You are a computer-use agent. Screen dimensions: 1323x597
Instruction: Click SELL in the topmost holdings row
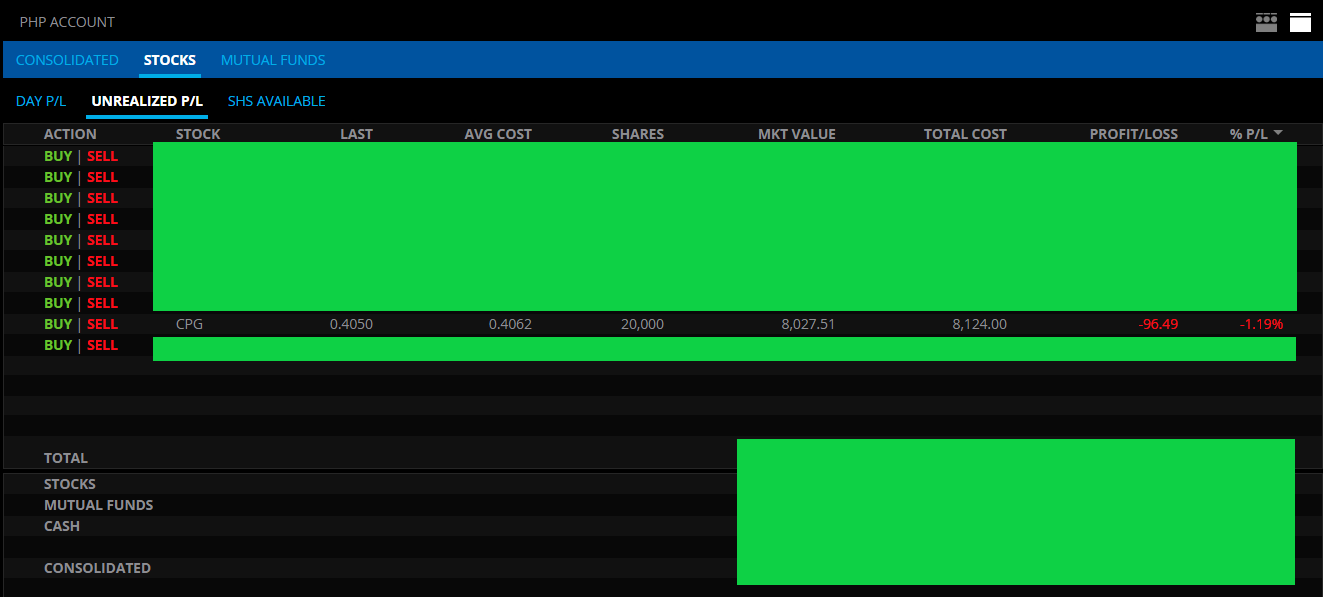[102, 156]
